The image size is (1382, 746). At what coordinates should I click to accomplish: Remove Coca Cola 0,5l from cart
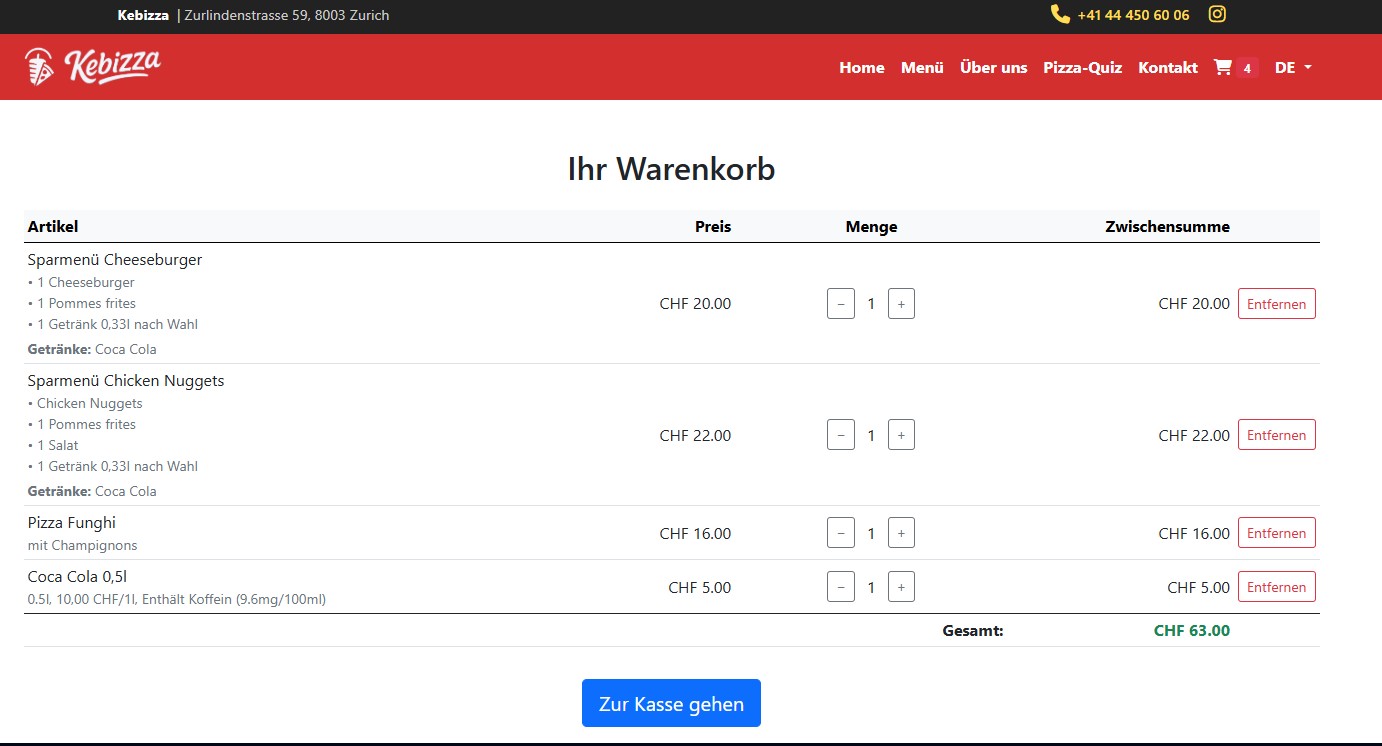point(1276,587)
